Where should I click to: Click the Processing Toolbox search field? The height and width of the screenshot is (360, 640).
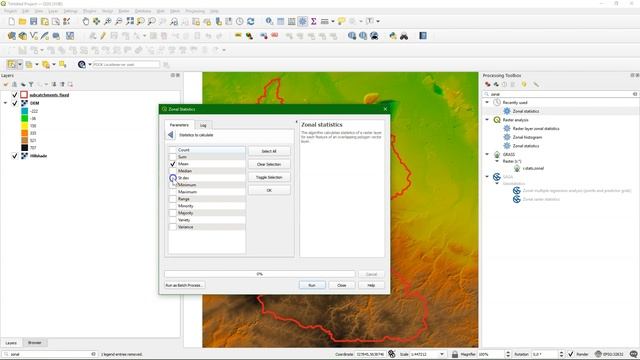coord(560,94)
